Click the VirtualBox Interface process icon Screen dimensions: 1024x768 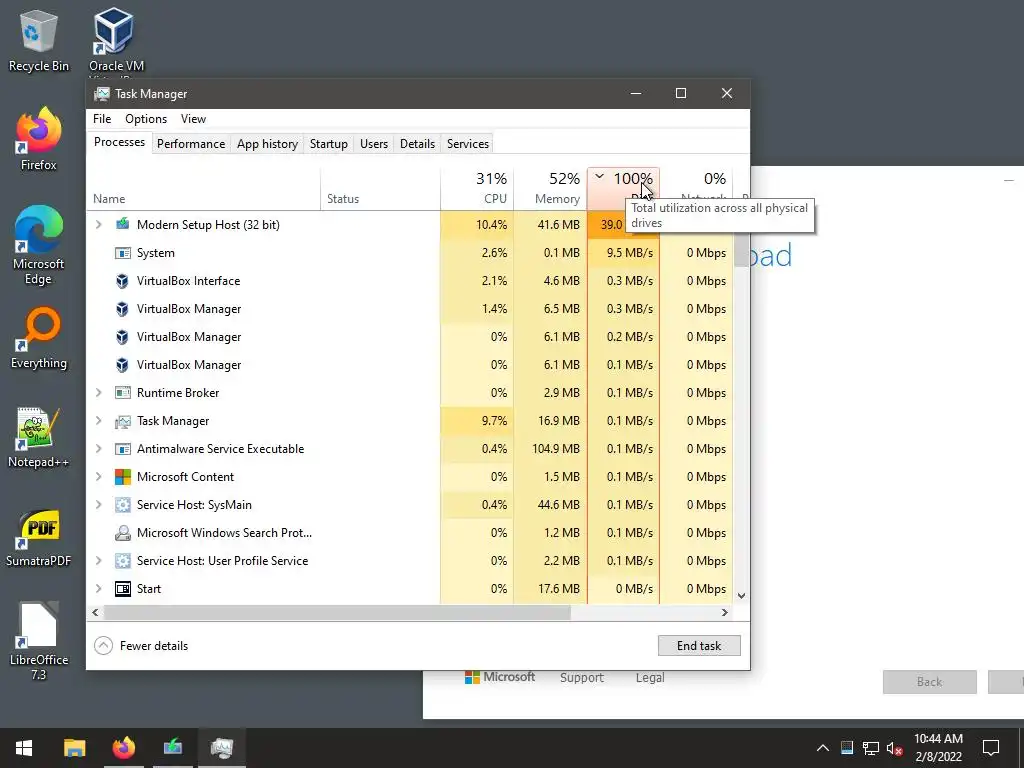122,281
